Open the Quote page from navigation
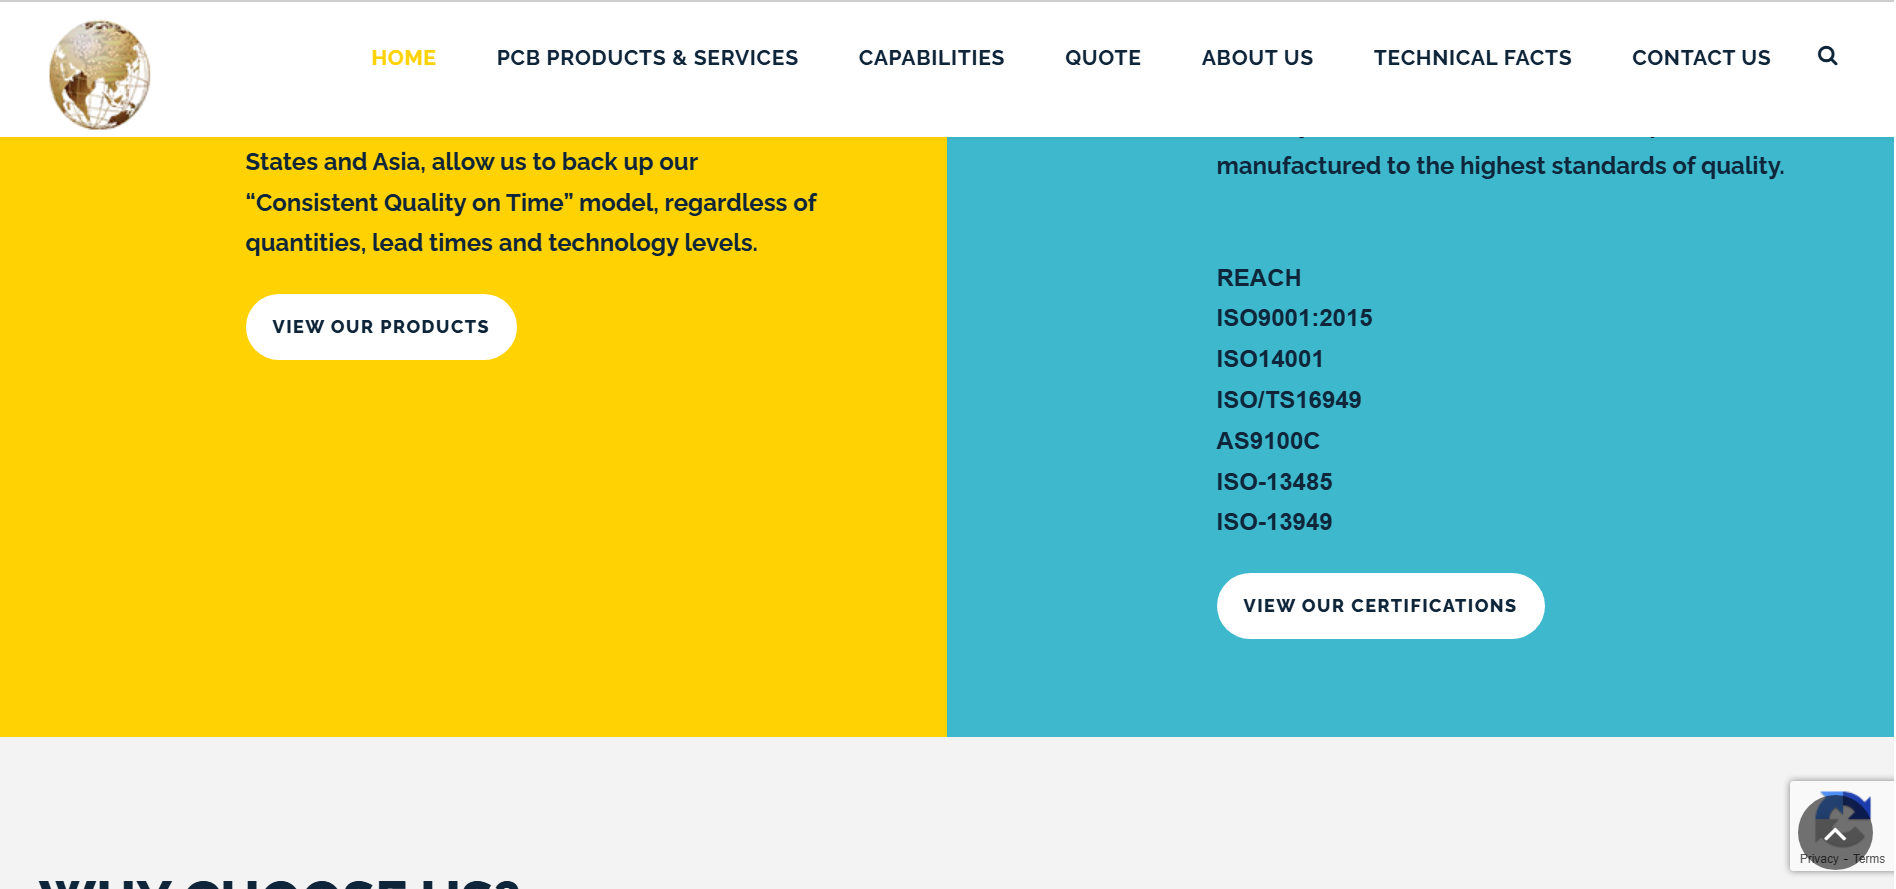This screenshot has height=889, width=1896. (1102, 58)
